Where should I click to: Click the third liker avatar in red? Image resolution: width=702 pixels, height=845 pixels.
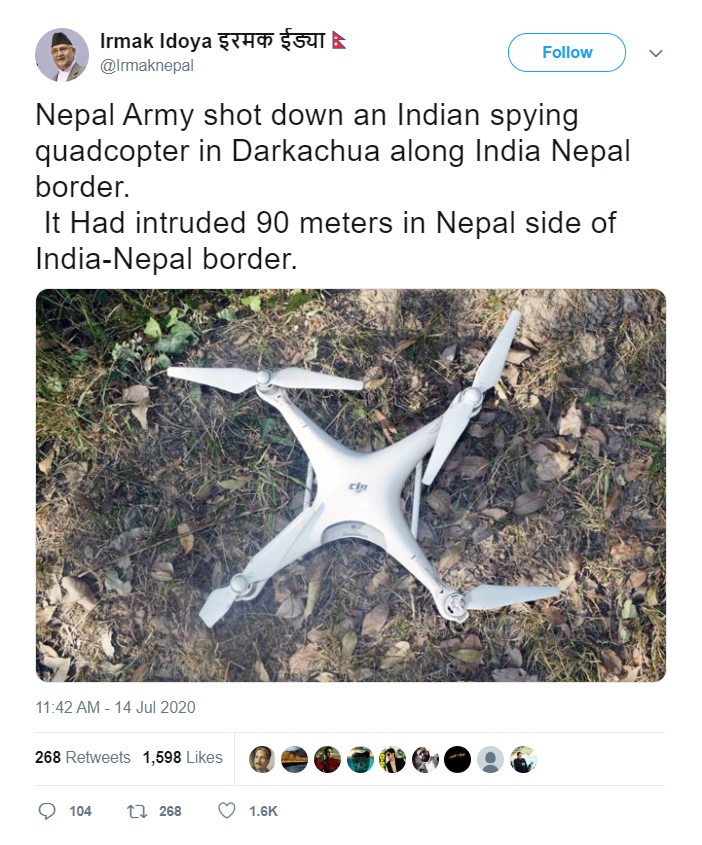point(327,759)
